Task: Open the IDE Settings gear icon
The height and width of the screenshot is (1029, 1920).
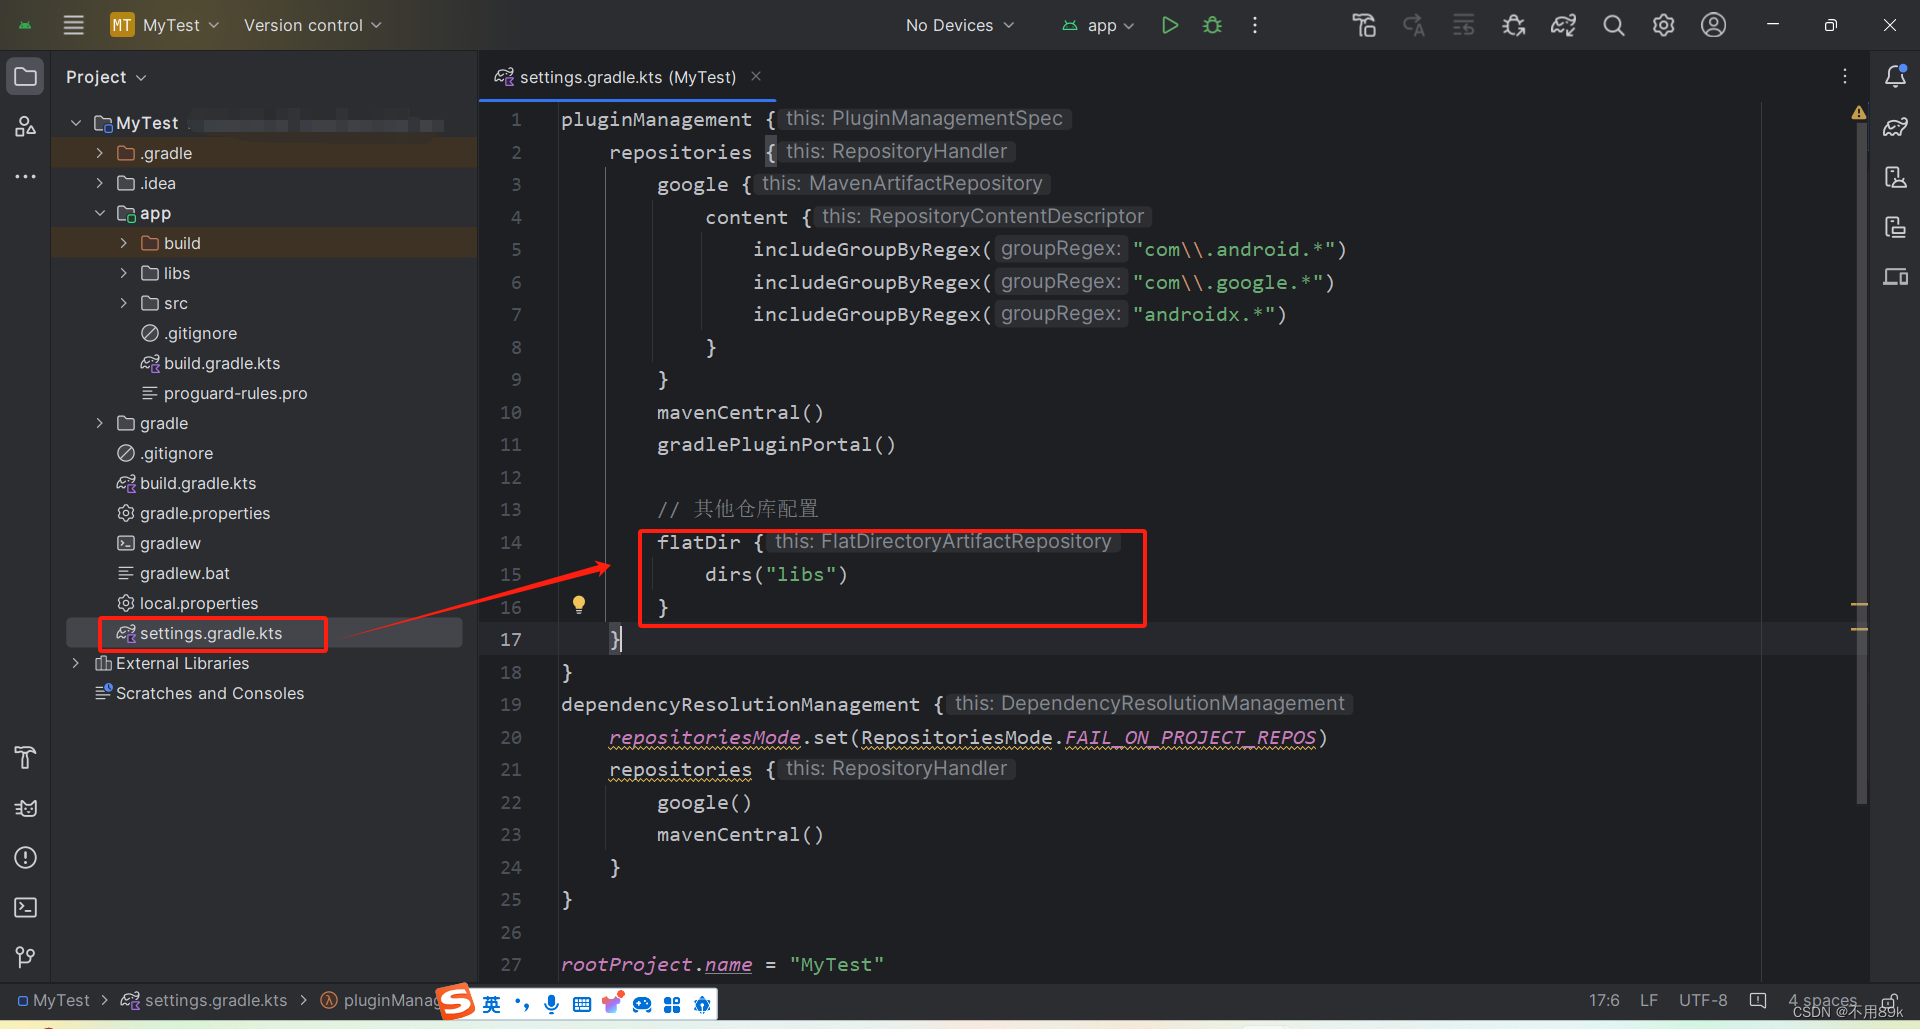Action: [1663, 25]
